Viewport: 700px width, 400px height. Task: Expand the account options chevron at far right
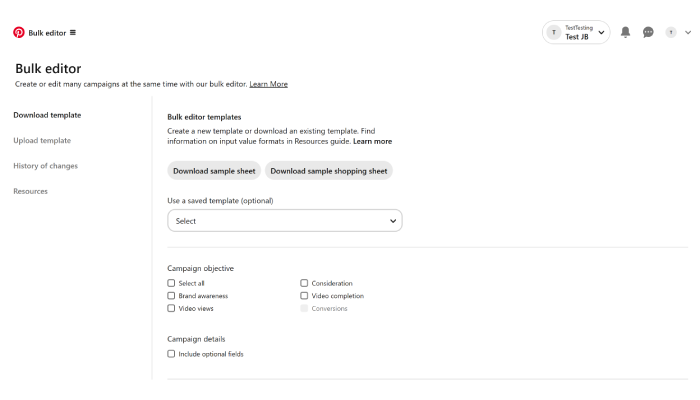tap(688, 32)
